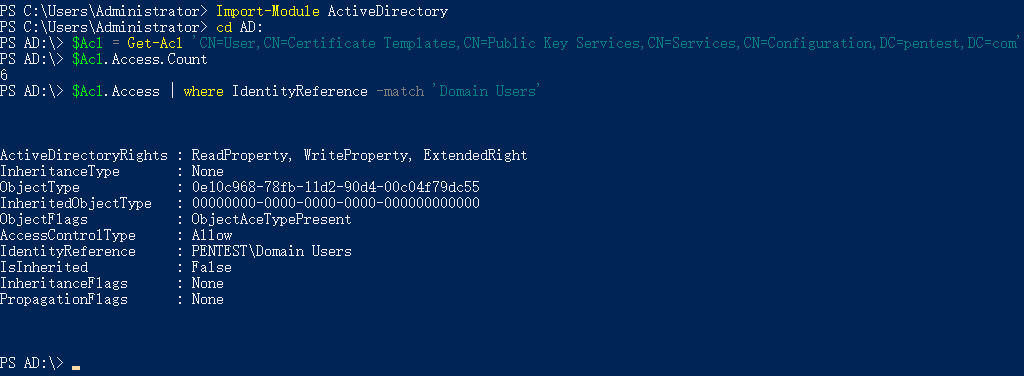Click the $Acl.Access.Count command
Image resolution: width=1024 pixels, height=376 pixels.
[x=140, y=59]
